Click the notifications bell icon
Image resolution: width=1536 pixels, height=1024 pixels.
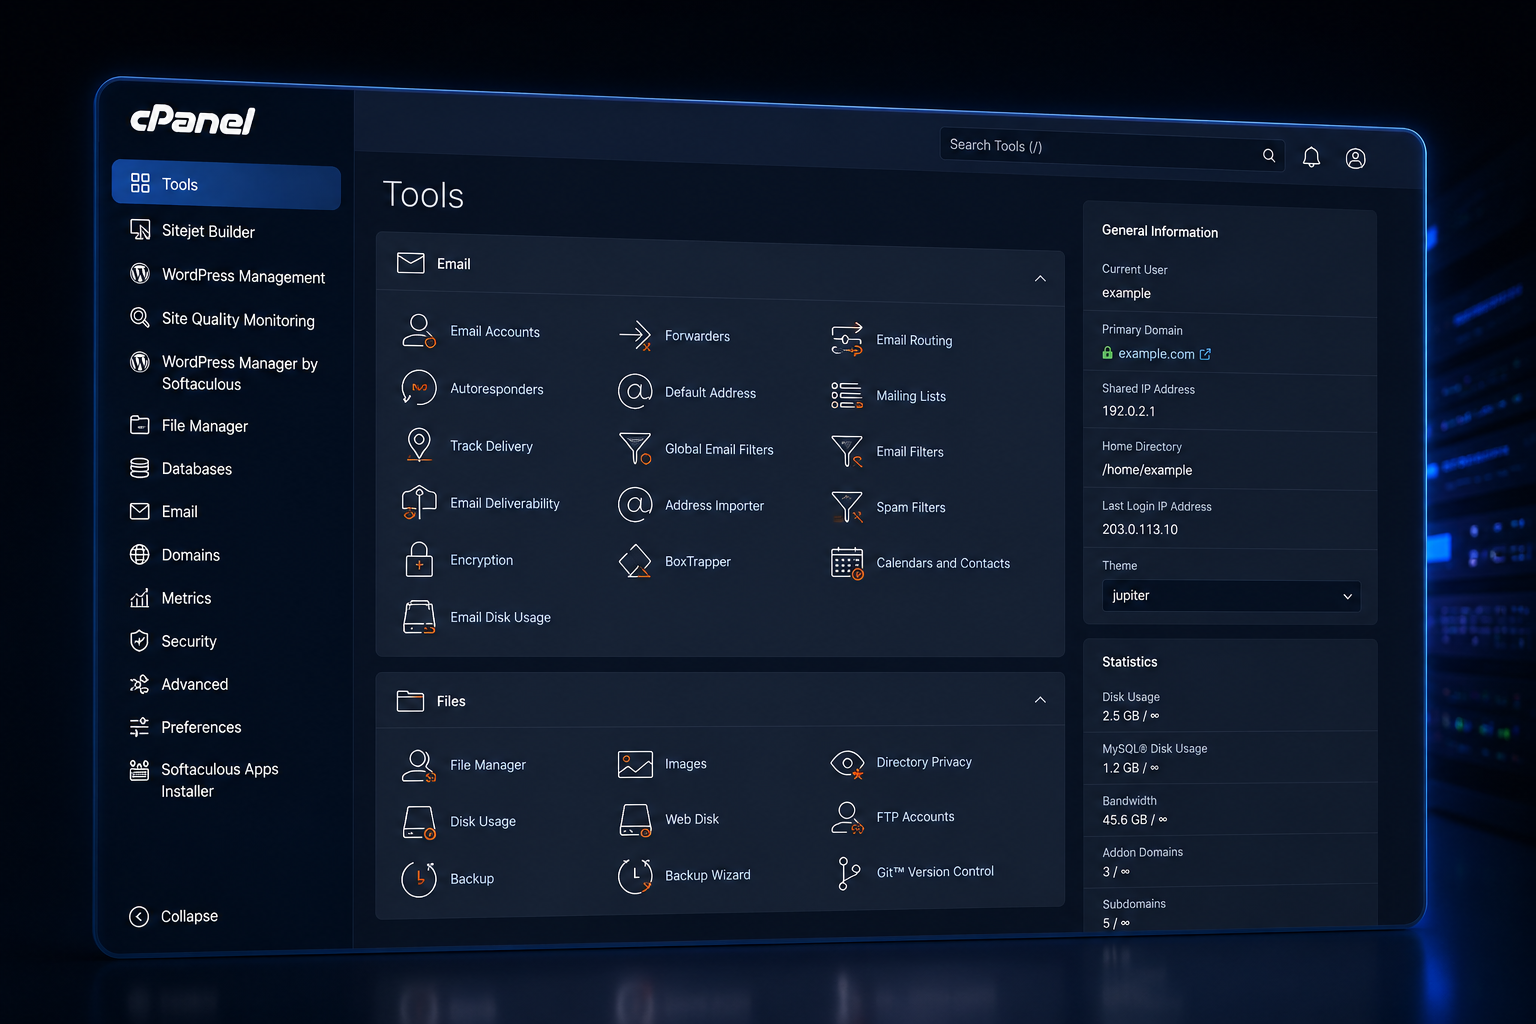click(1311, 157)
